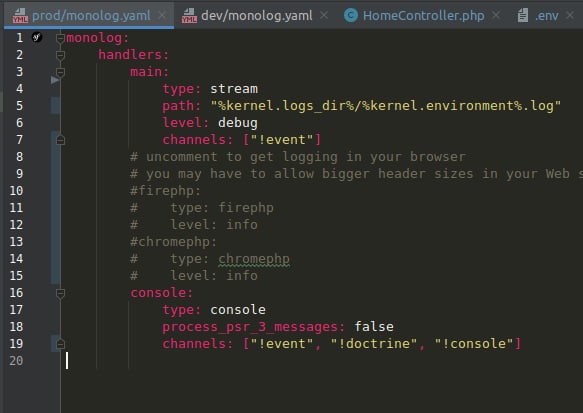
Task: Click the "!console" channel string
Action: click(x=474, y=344)
